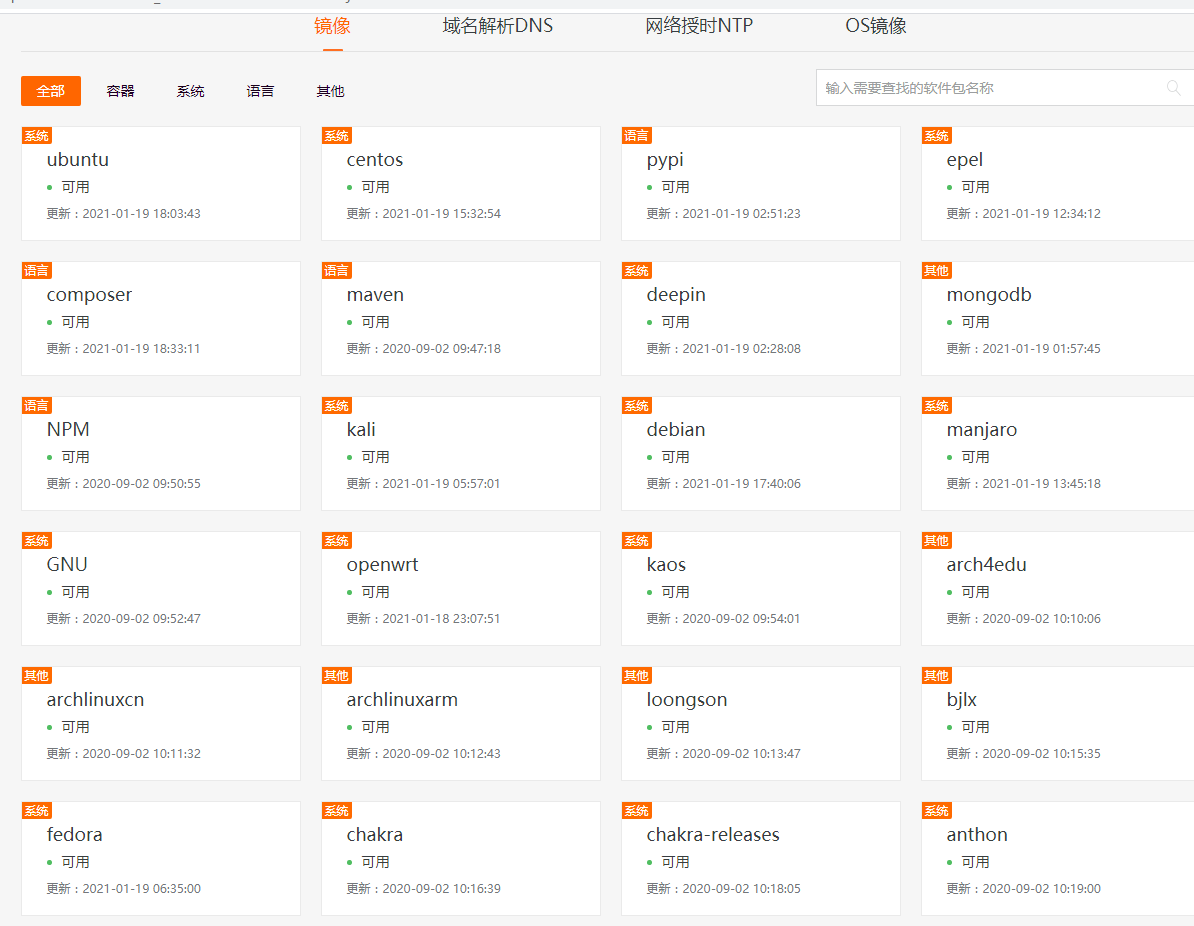Viewport: 1194px width, 926px height.
Task: Click the 系统 tag on fedora card
Action: pos(37,810)
